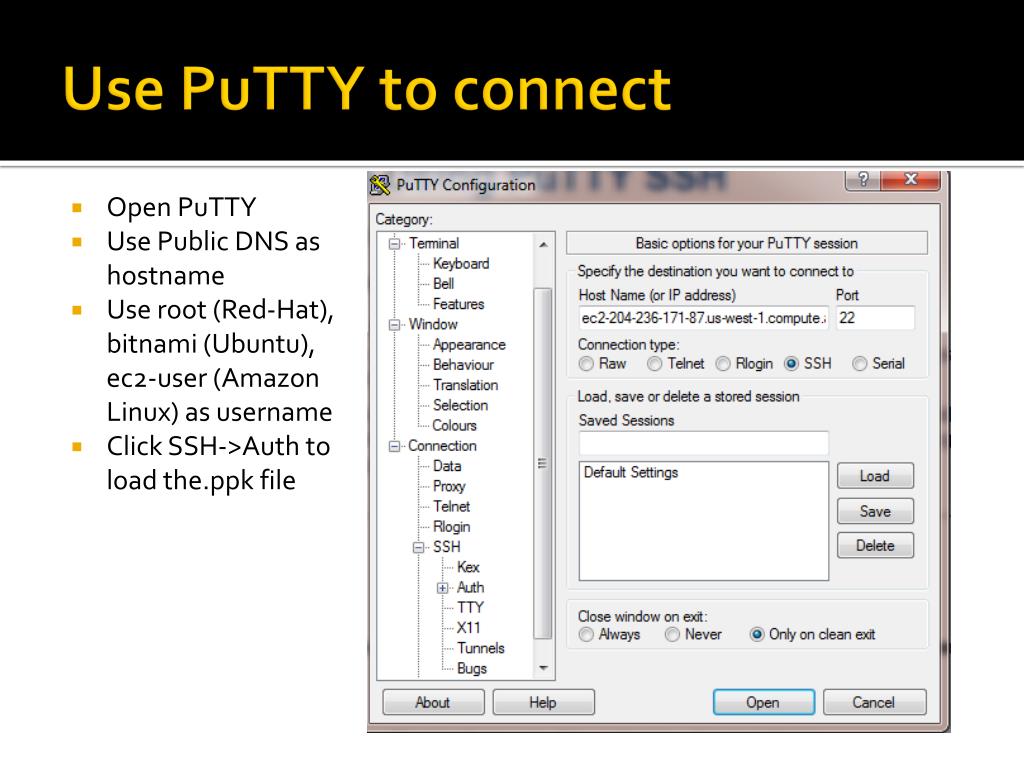Click the Saved Sessions text field

click(x=703, y=443)
